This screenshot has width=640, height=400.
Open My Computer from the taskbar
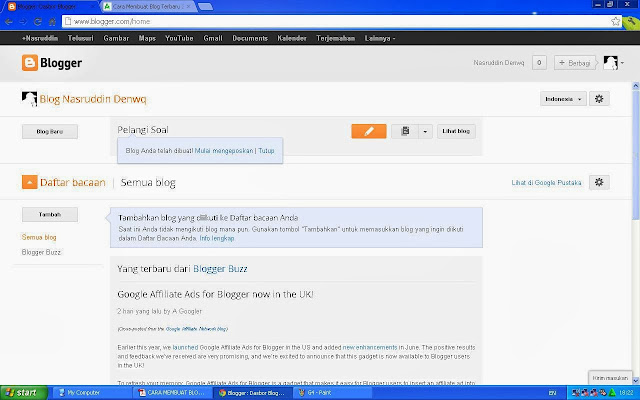[92, 393]
